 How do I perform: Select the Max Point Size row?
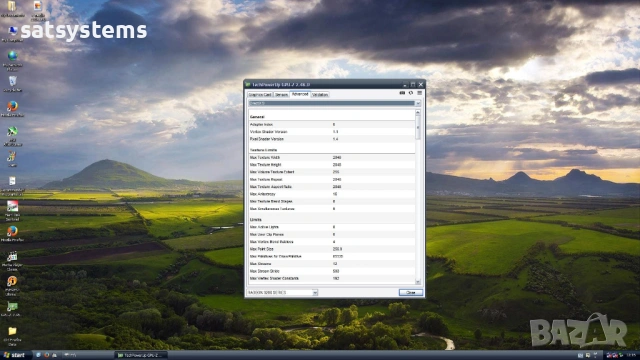(x=331, y=249)
